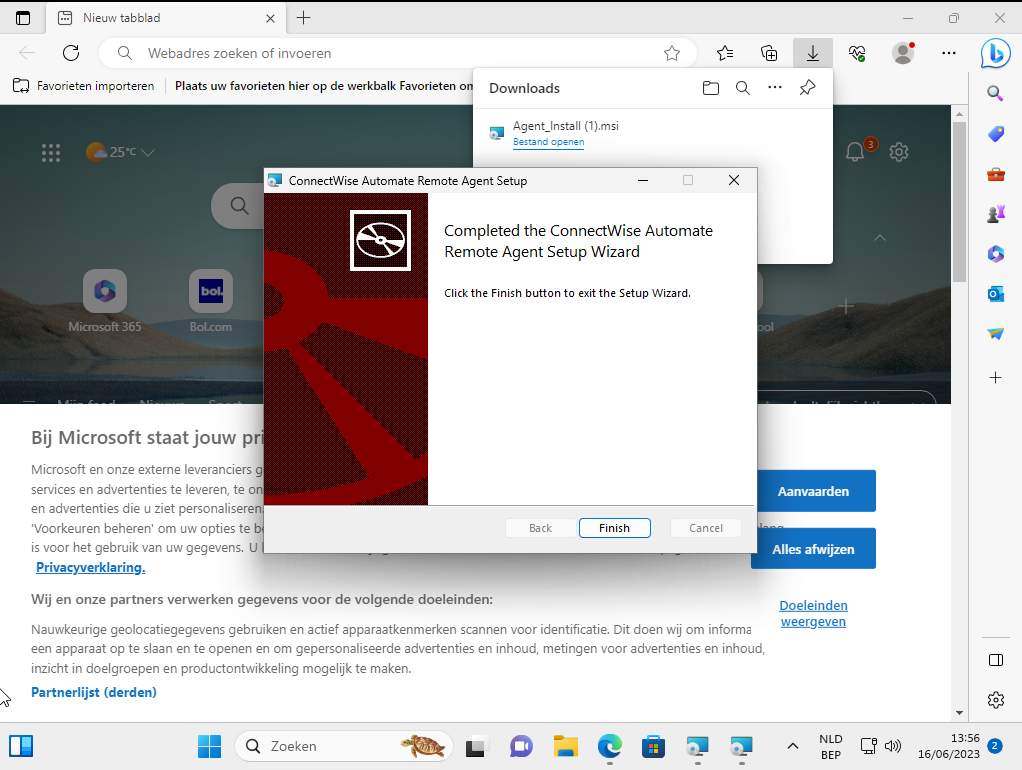This screenshot has height=770, width=1022.
Task: Open the Collections icon in Edge toolbar
Action: pos(769,53)
